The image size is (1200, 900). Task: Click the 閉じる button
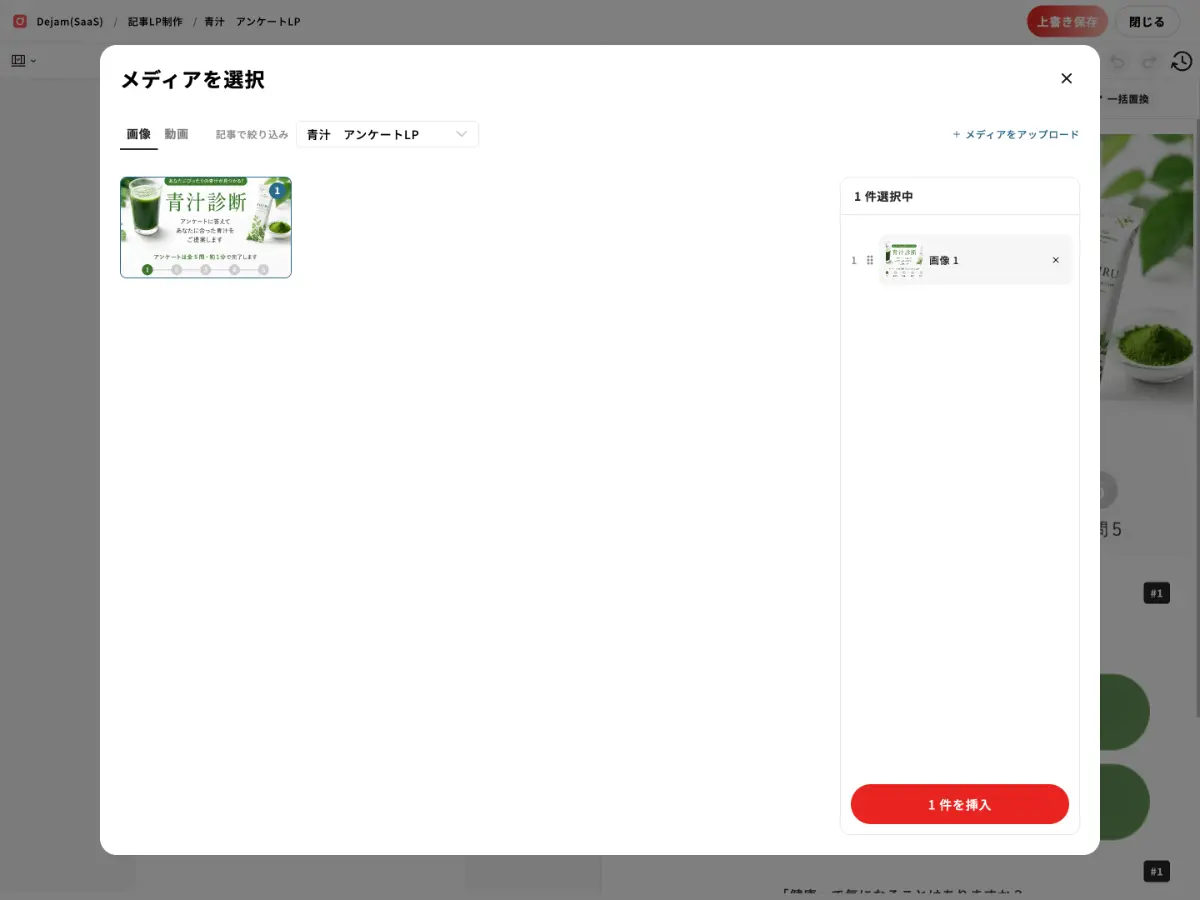pyautogui.click(x=1147, y=21)
